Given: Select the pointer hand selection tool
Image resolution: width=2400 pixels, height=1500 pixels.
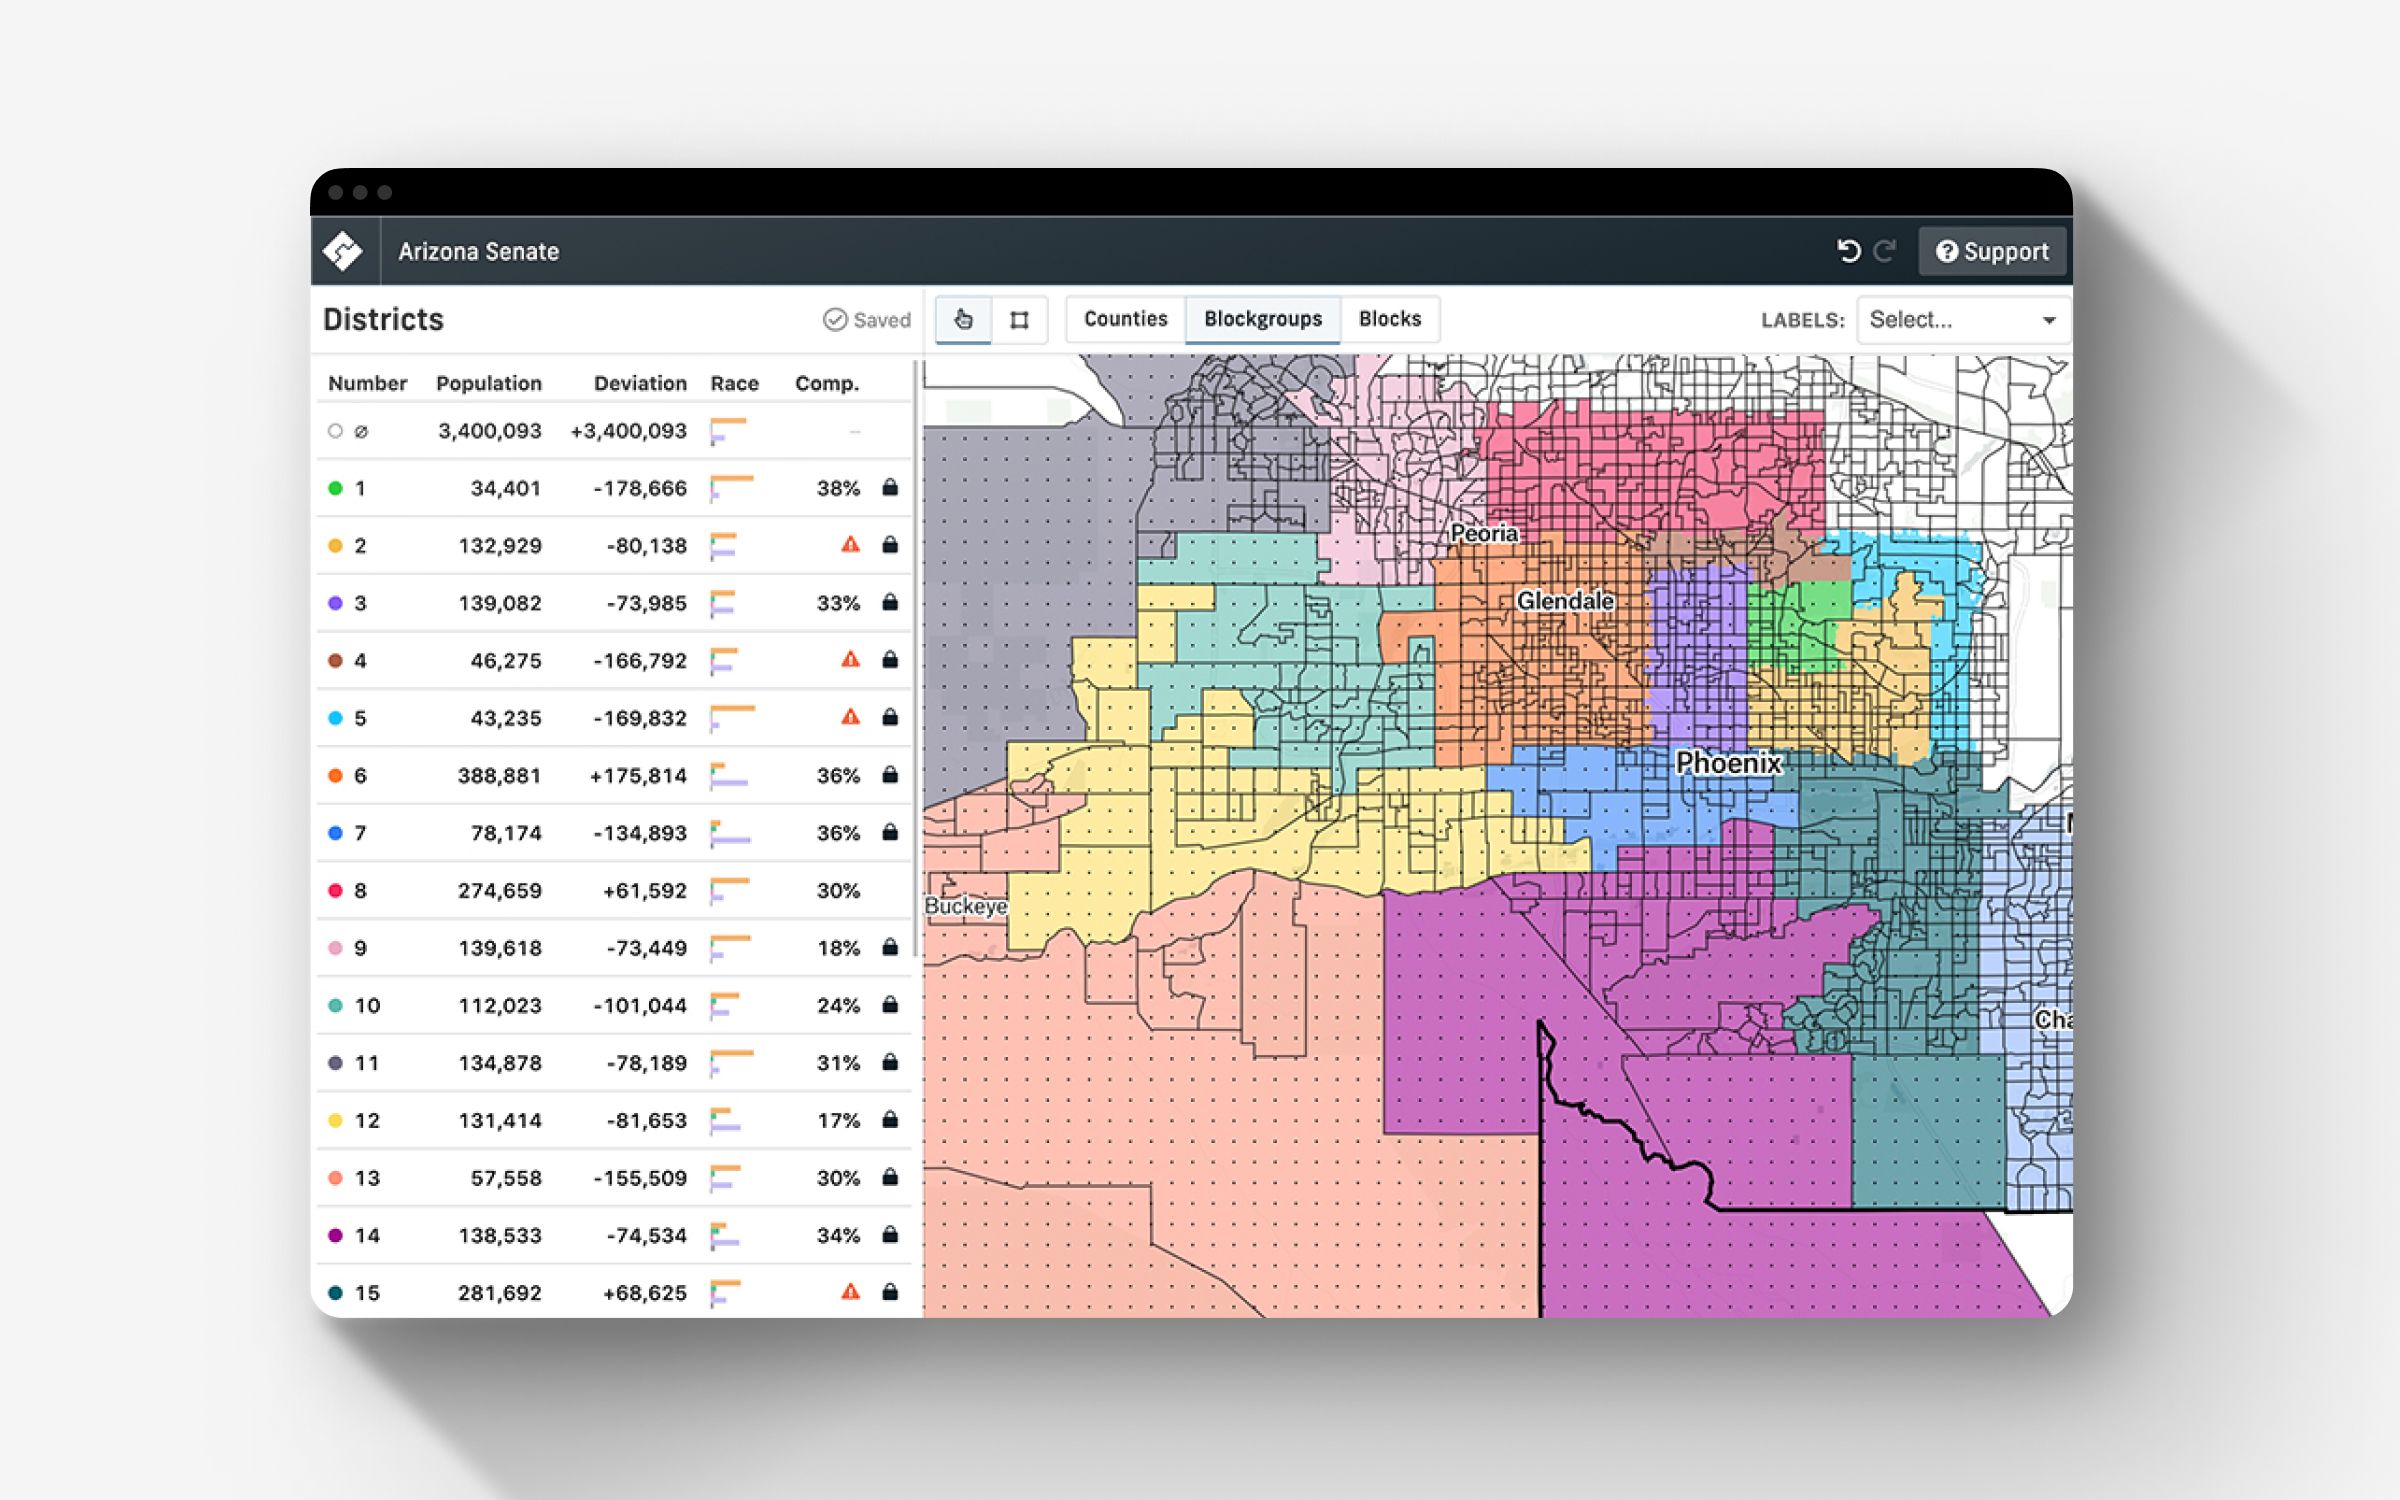Looking at the screenshot, I should [963, 320].
